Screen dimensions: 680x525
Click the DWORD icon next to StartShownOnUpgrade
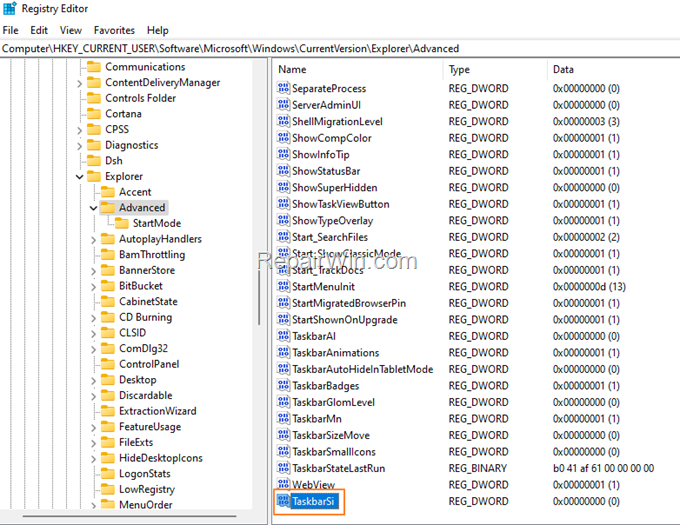(x=283, y=319)
